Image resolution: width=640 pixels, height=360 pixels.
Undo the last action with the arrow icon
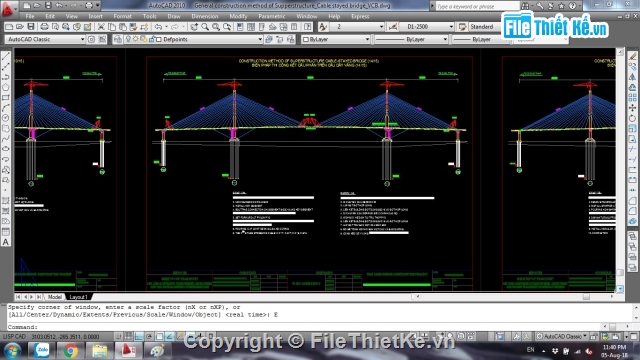pos(158,27)
